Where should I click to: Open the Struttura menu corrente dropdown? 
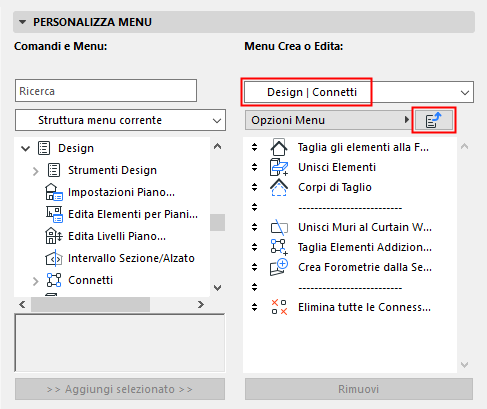tap(120, 120)
